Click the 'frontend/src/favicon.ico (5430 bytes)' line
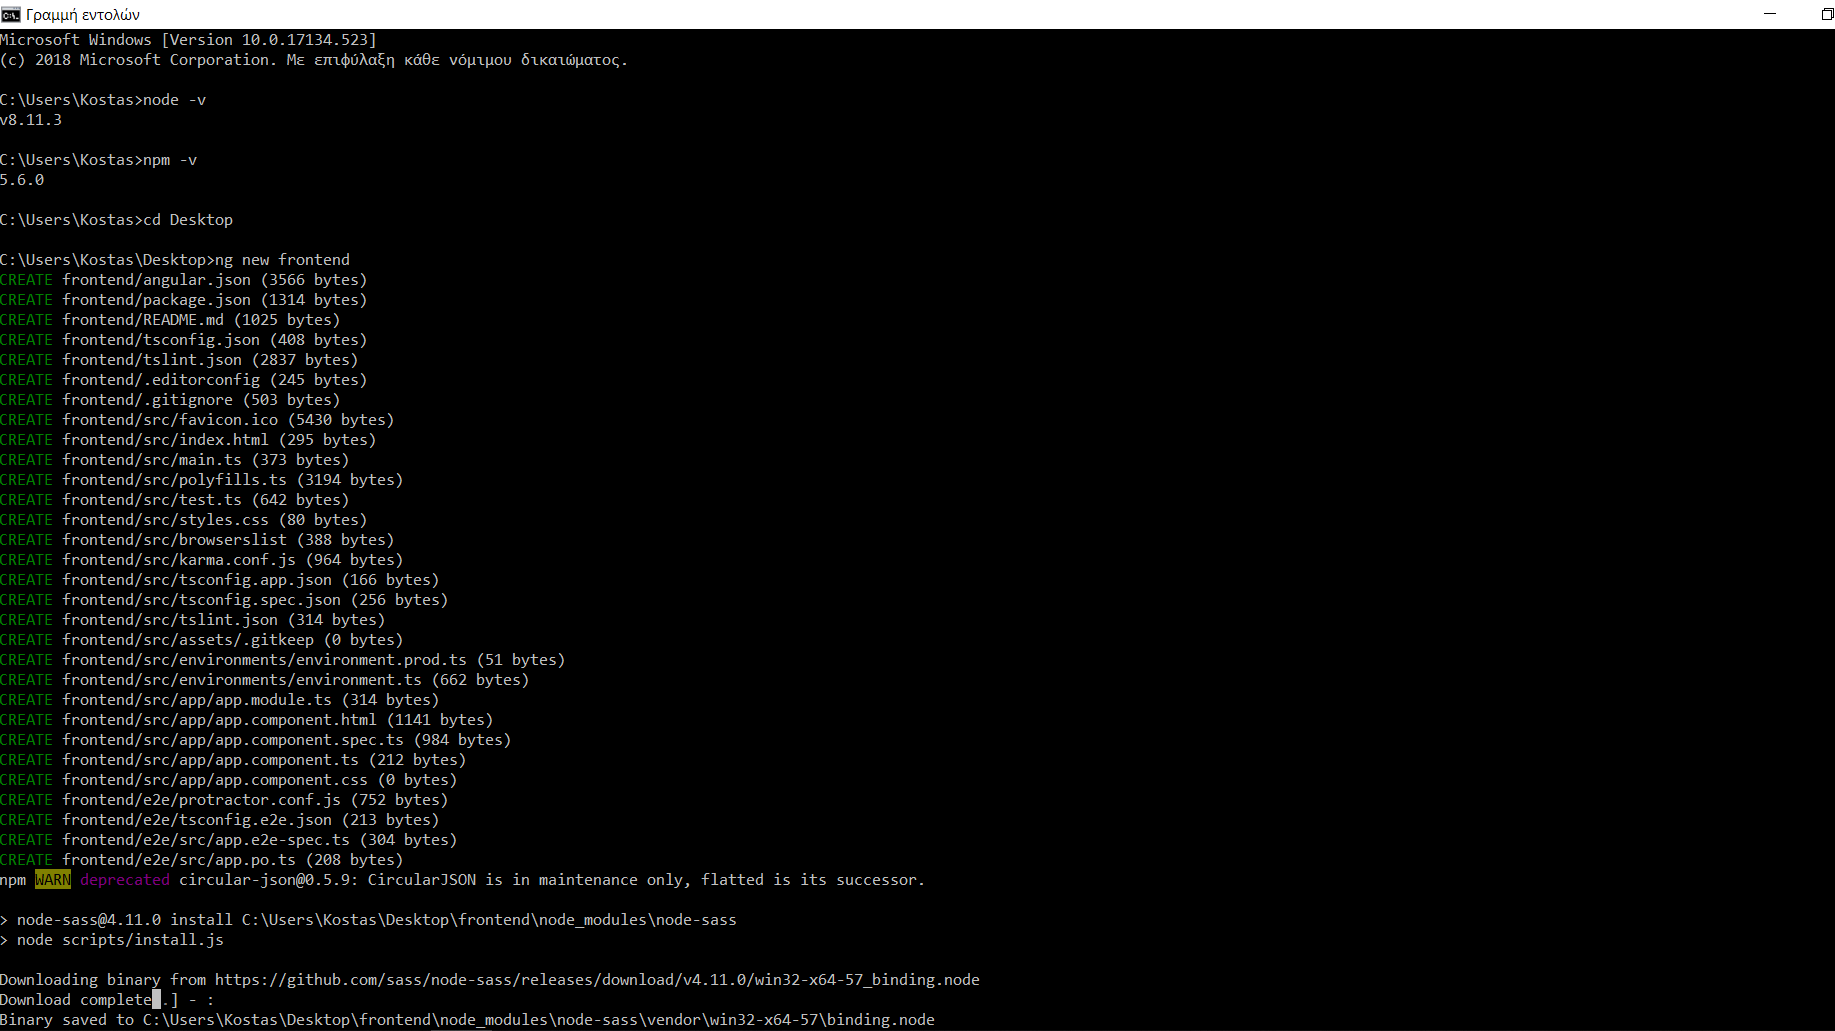Image resolution: width=1835 pixels, height=1031 pixels. tap(197, 420)
